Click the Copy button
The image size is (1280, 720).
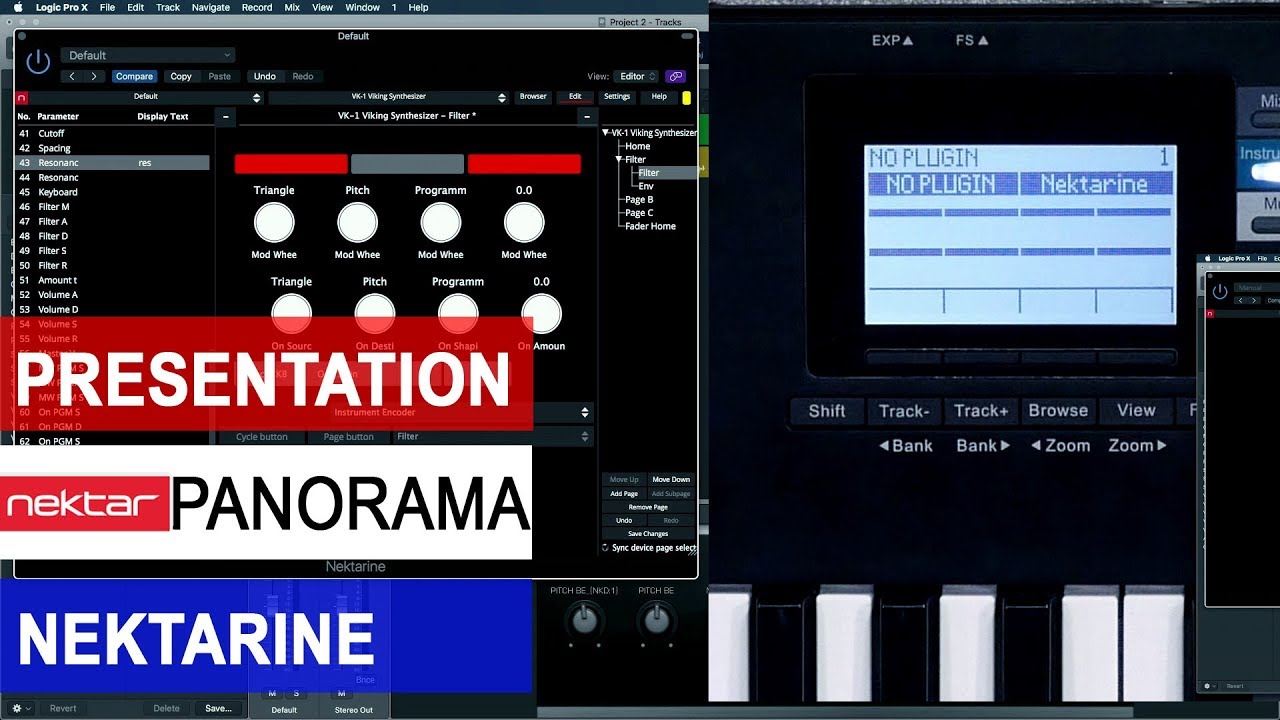point(181,76)
